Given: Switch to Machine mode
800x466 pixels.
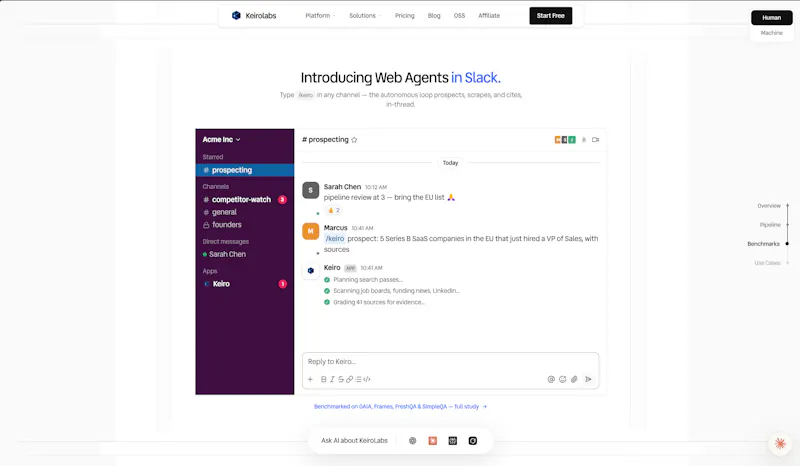Looking at the screenshot, I should (x=771, y=33).
